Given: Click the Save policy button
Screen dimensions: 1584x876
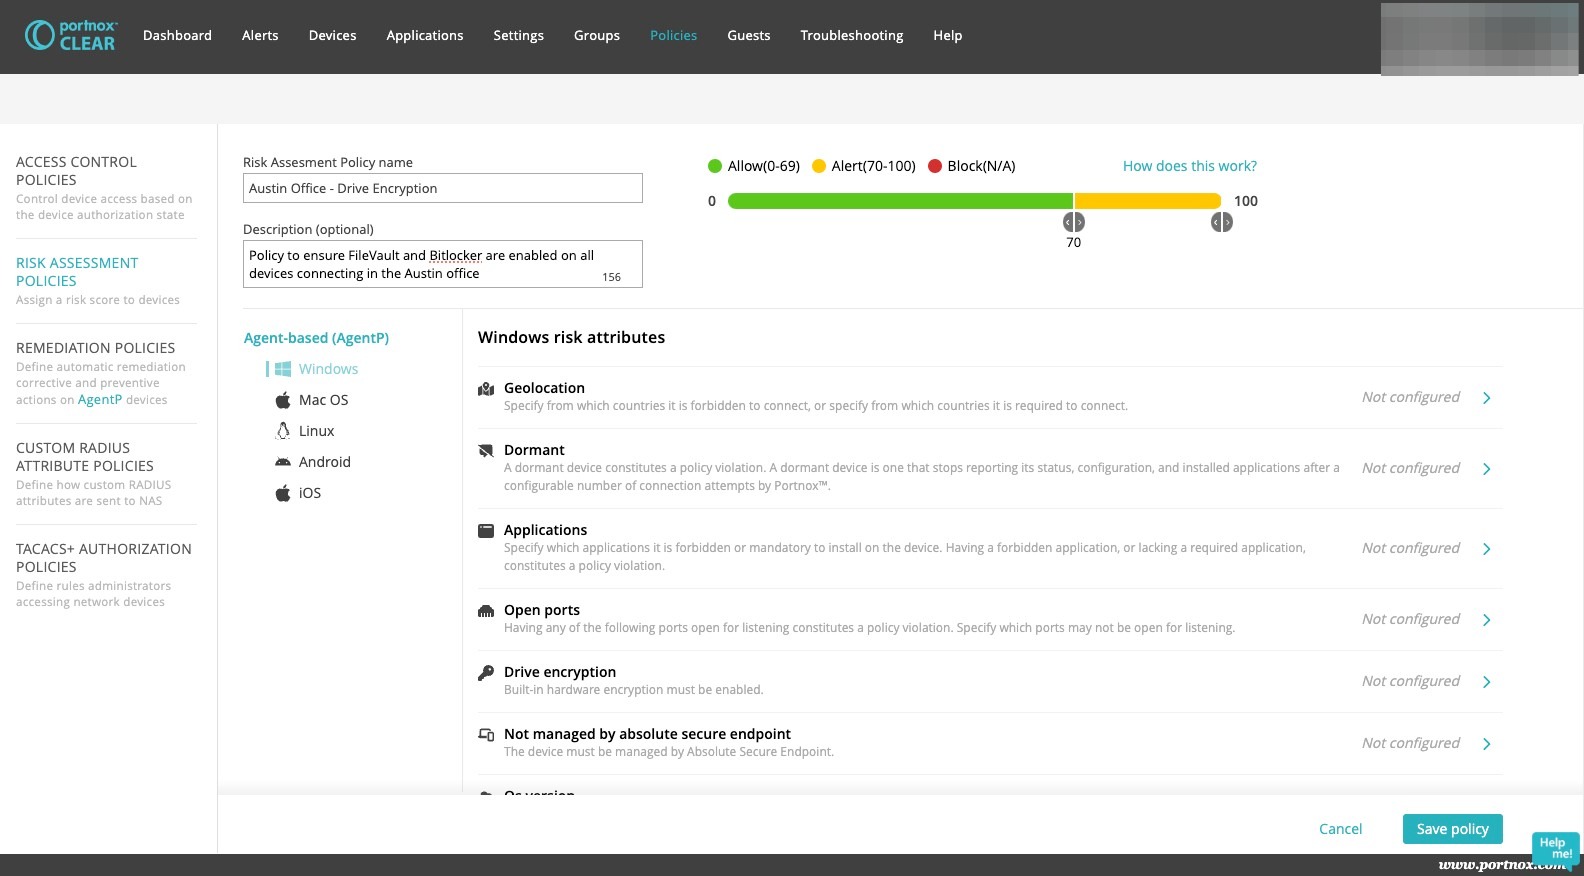Looking at the screenshot, I should click(x=1452, y=829).
